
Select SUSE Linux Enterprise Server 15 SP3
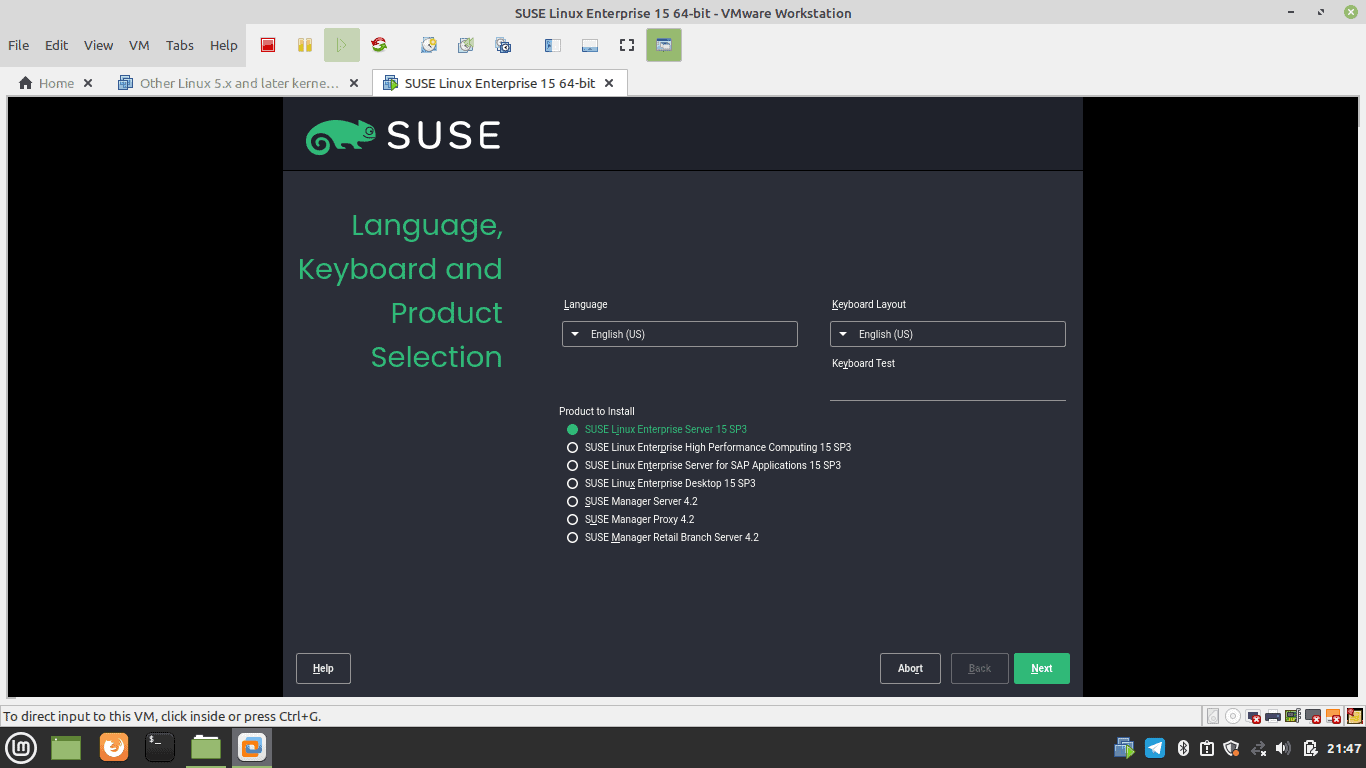657,429
